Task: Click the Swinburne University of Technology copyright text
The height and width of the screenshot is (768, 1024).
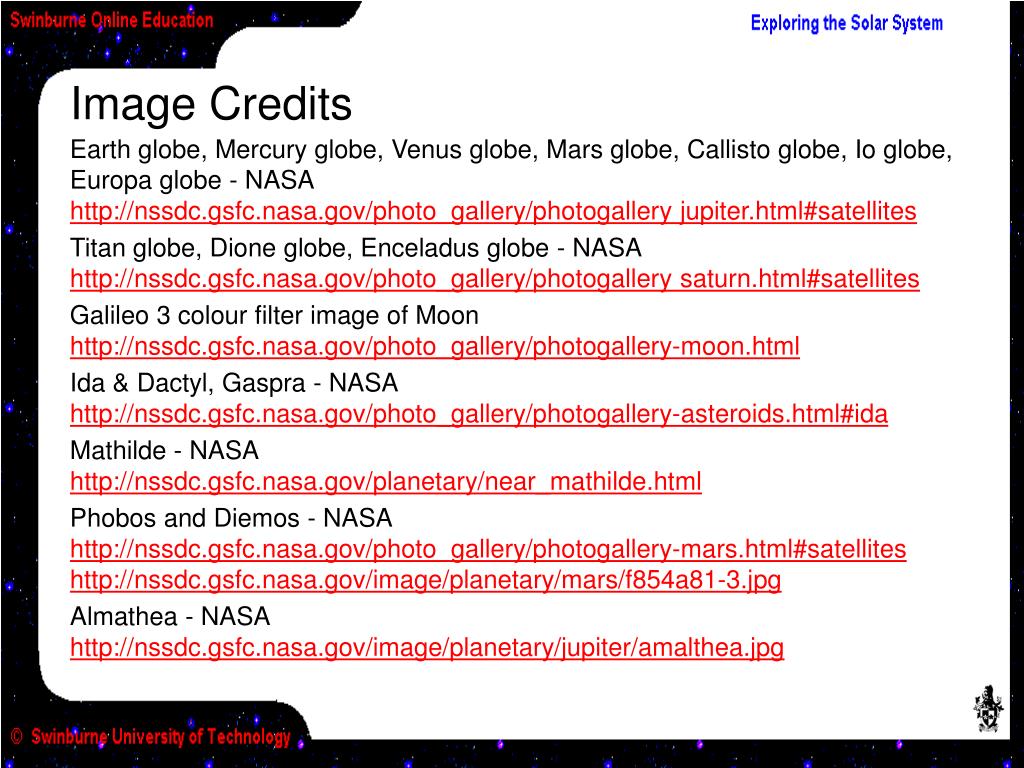Action: click(151, 737)
